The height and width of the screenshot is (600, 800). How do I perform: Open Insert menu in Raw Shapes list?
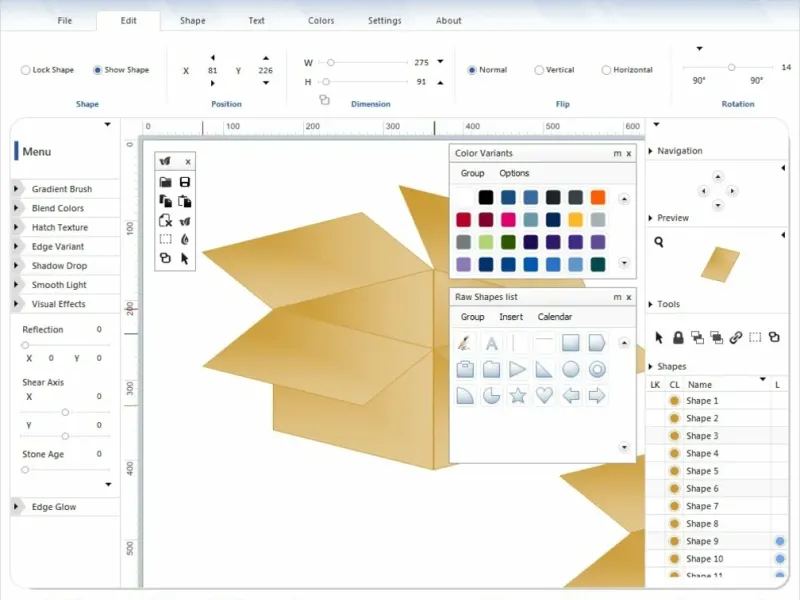(511, 317)
